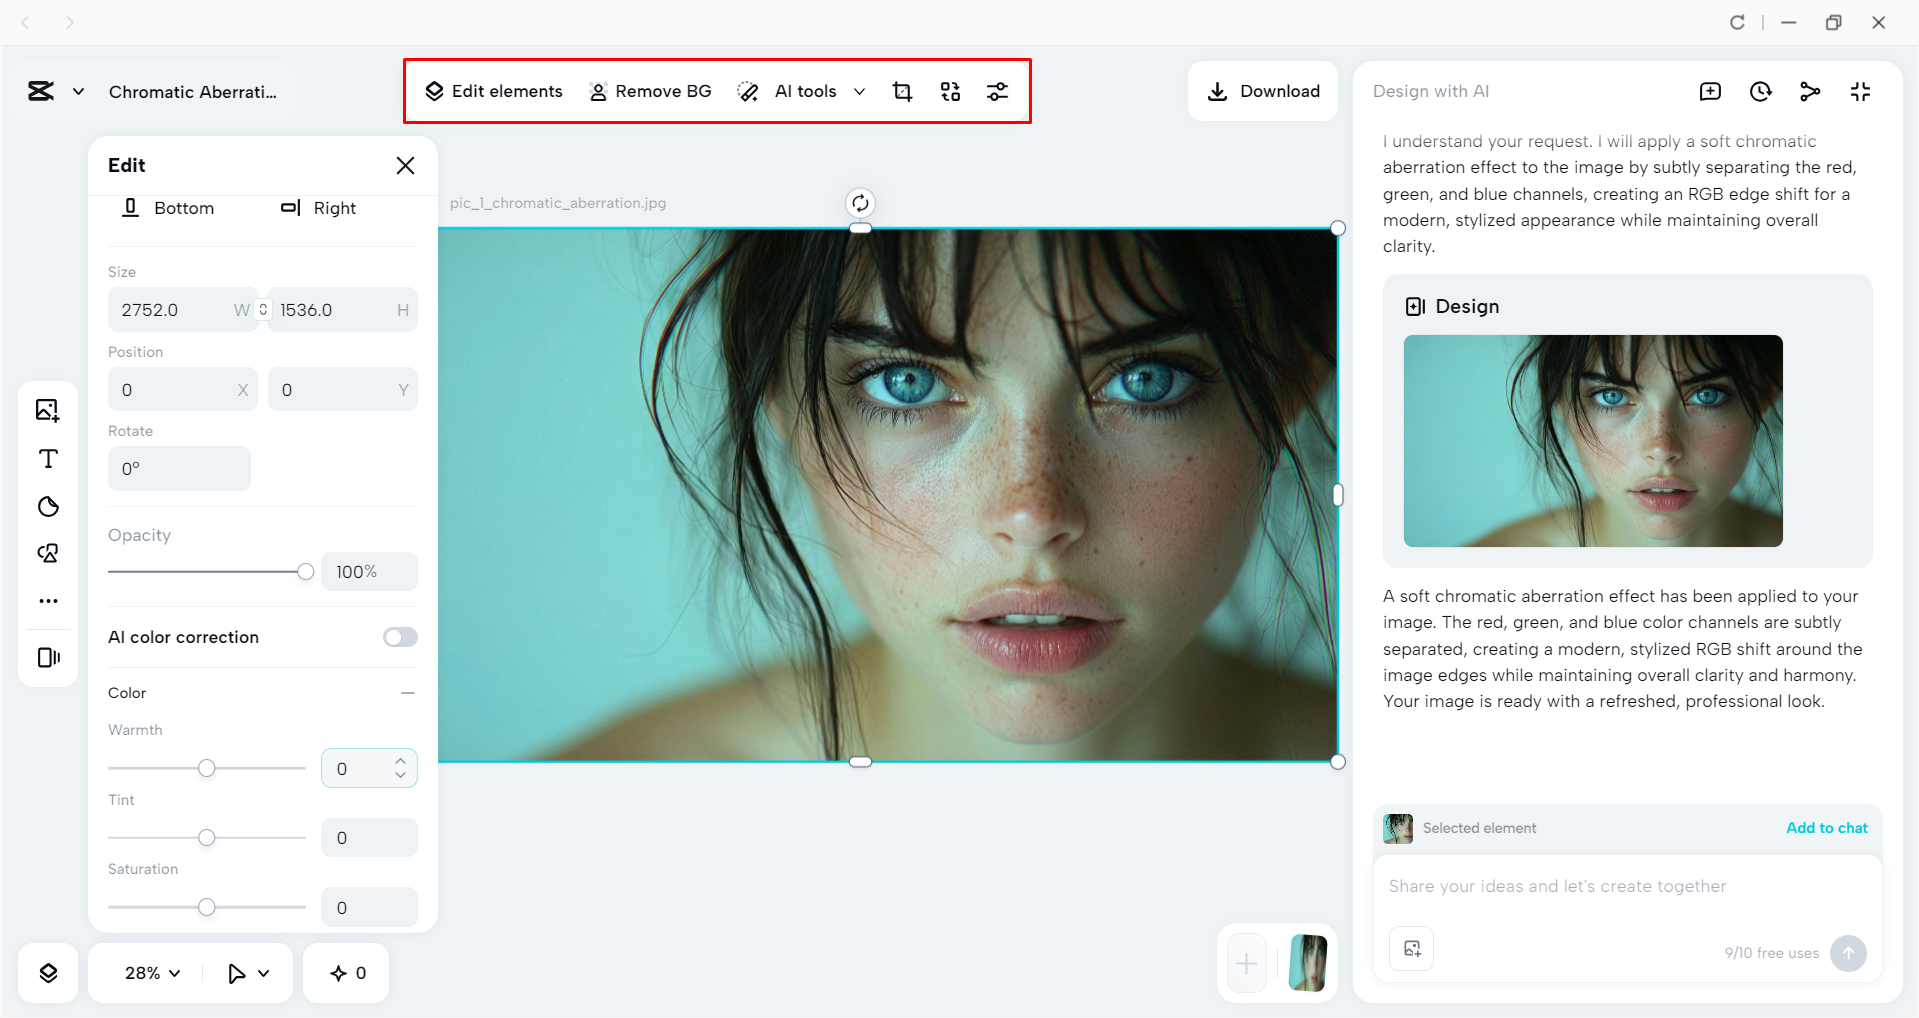This screenshot has width=1919, height=1018.
Task: Click the Download button
Action: coord(1263,91)
